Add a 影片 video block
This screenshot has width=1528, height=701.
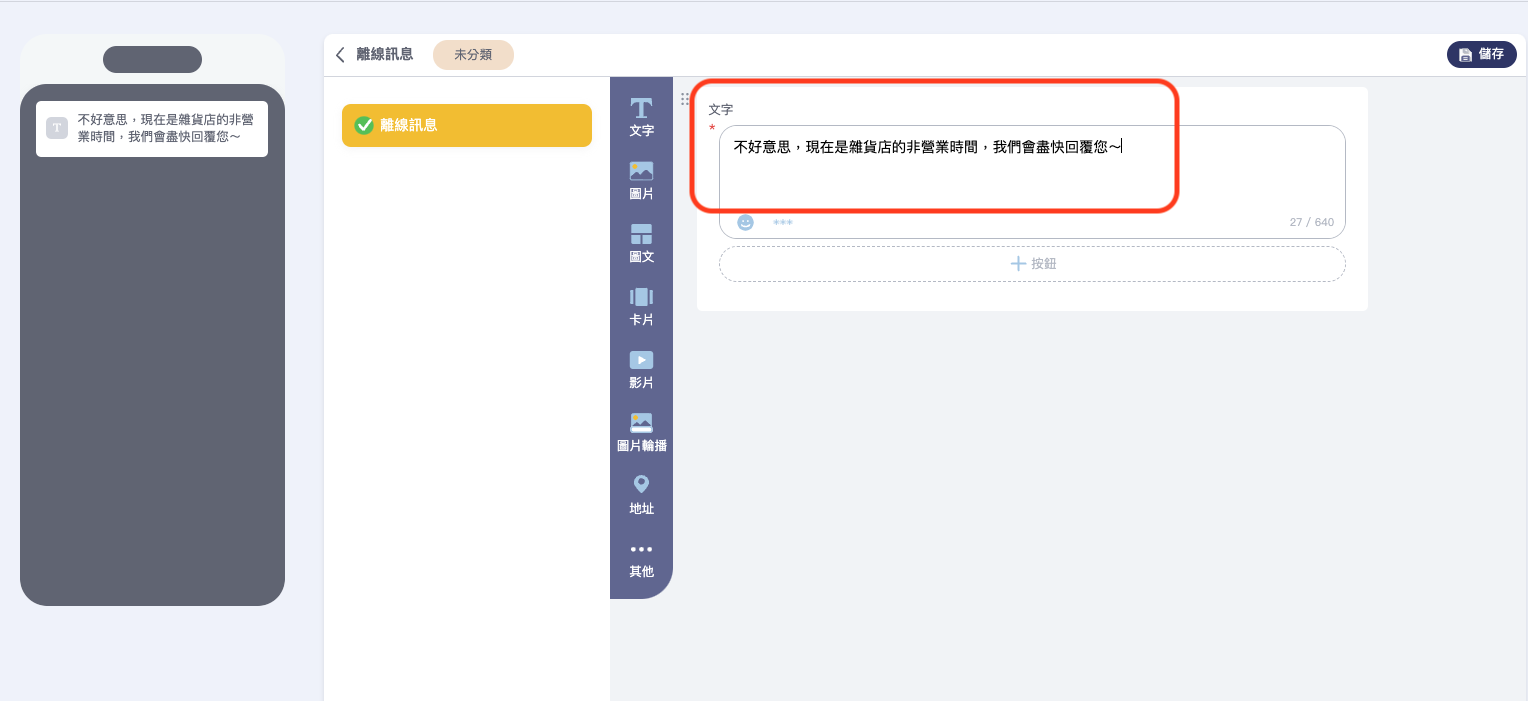coord(641,369)
